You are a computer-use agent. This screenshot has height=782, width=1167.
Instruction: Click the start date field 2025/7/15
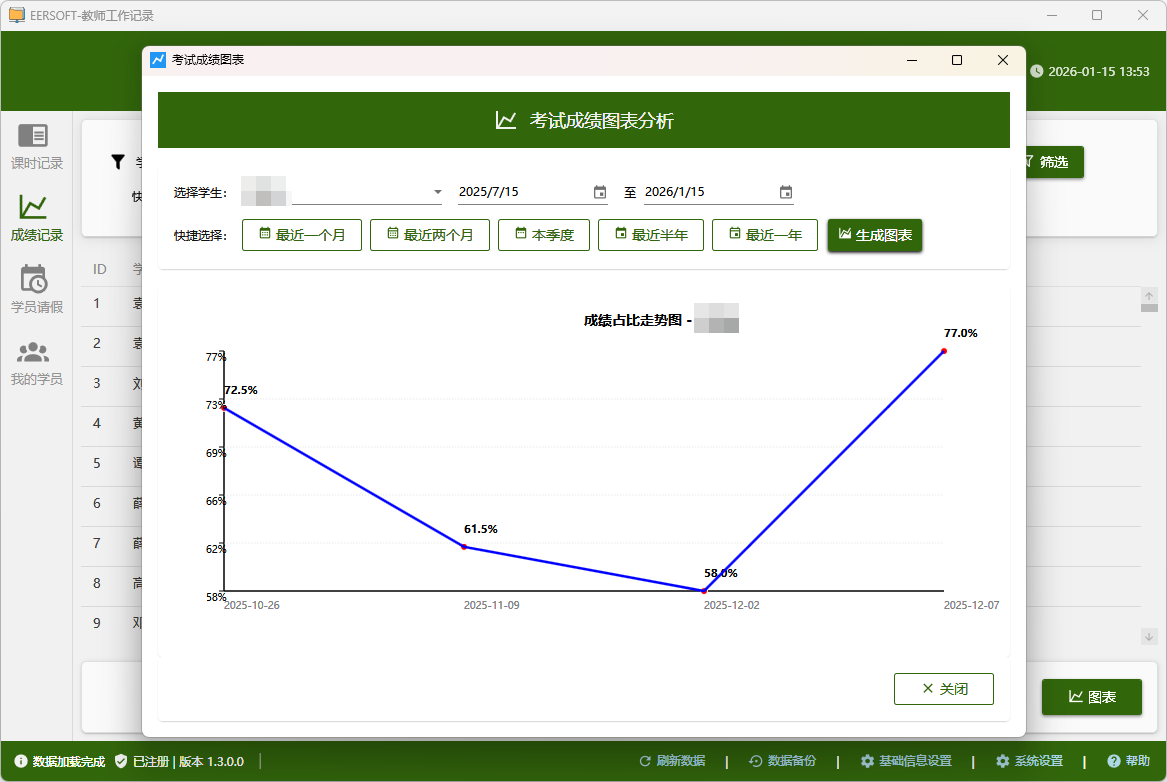(522, 192)
